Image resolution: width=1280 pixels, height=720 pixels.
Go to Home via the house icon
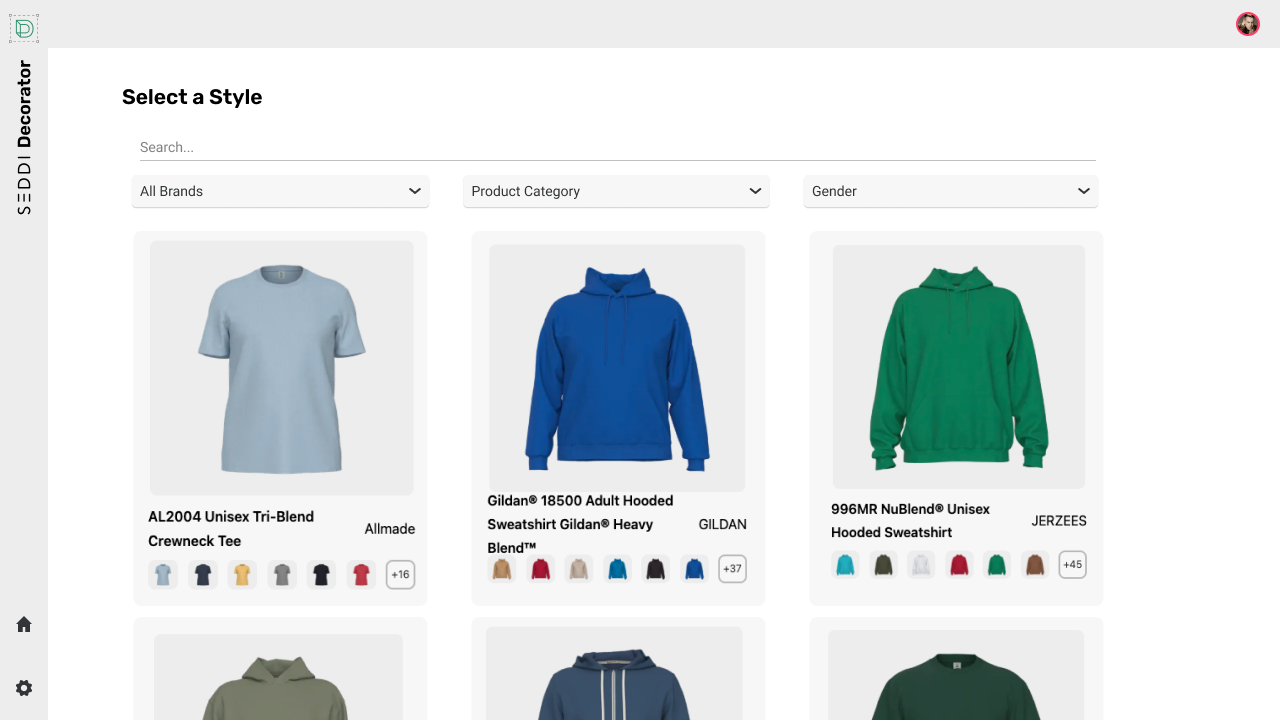[24, 624]
